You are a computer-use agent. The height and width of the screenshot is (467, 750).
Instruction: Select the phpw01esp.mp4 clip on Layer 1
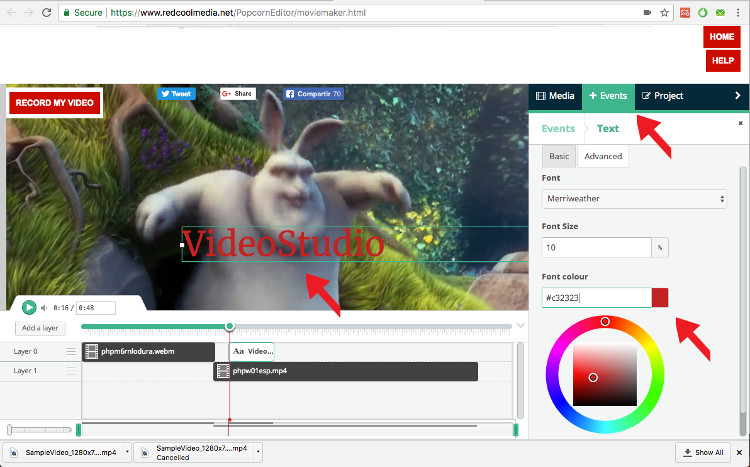click(346, 371)
